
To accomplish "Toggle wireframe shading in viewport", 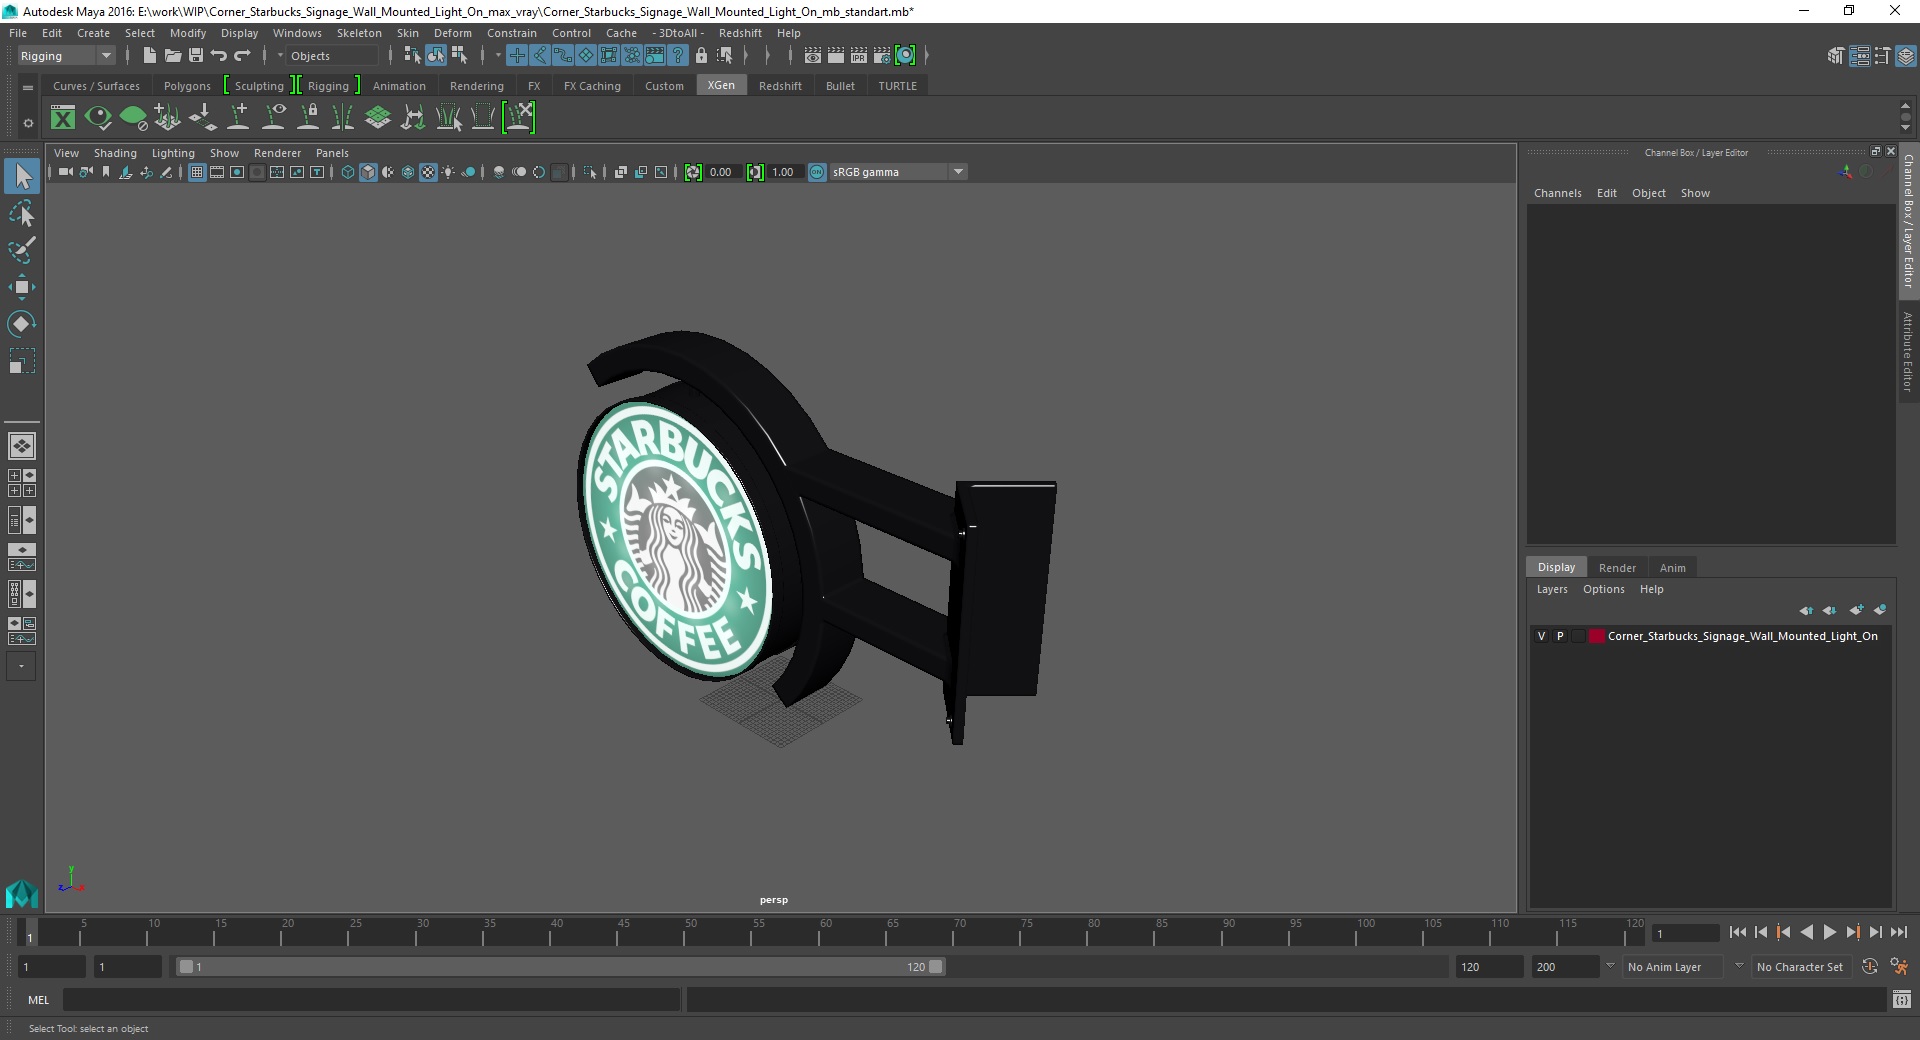I will [x=348, y=172].
